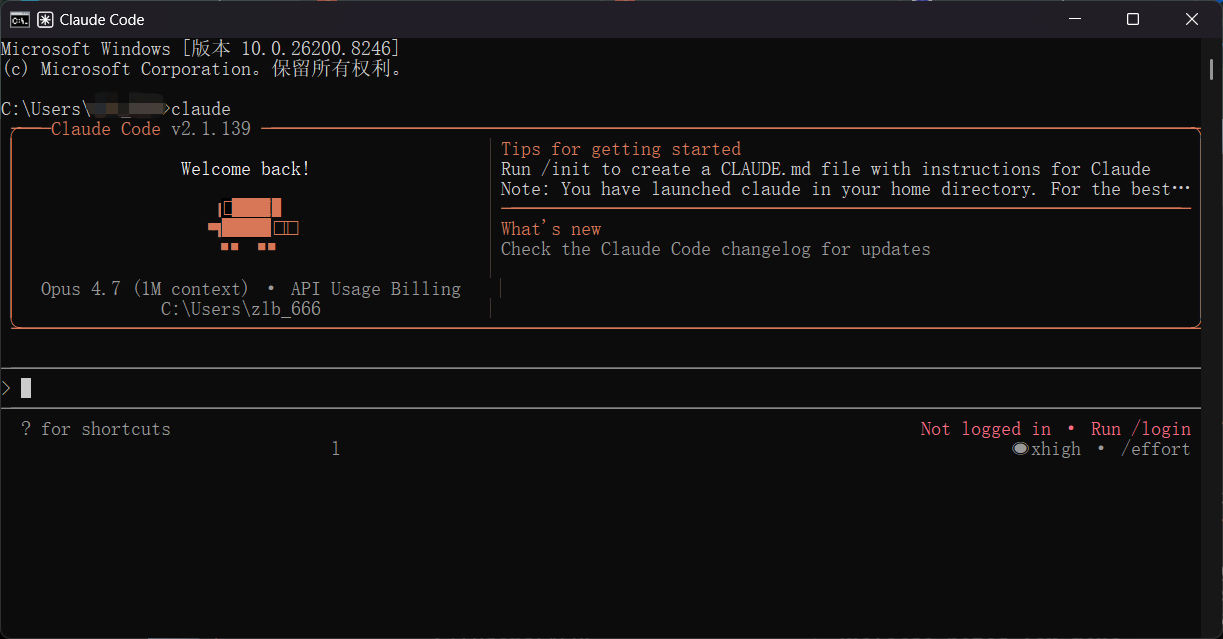Click the "/effort" hint text
The height and width of the screenshot is (639, 1223).
click(1156, 449)
